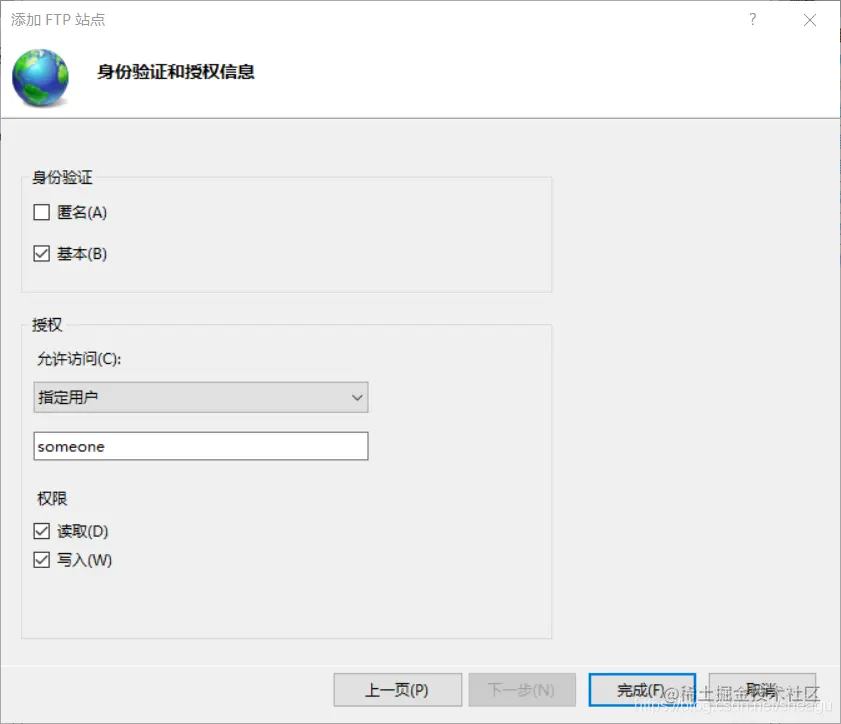Go back with the 上一页(P) button
Screen dimensions: 841x724
pos(397,690)
